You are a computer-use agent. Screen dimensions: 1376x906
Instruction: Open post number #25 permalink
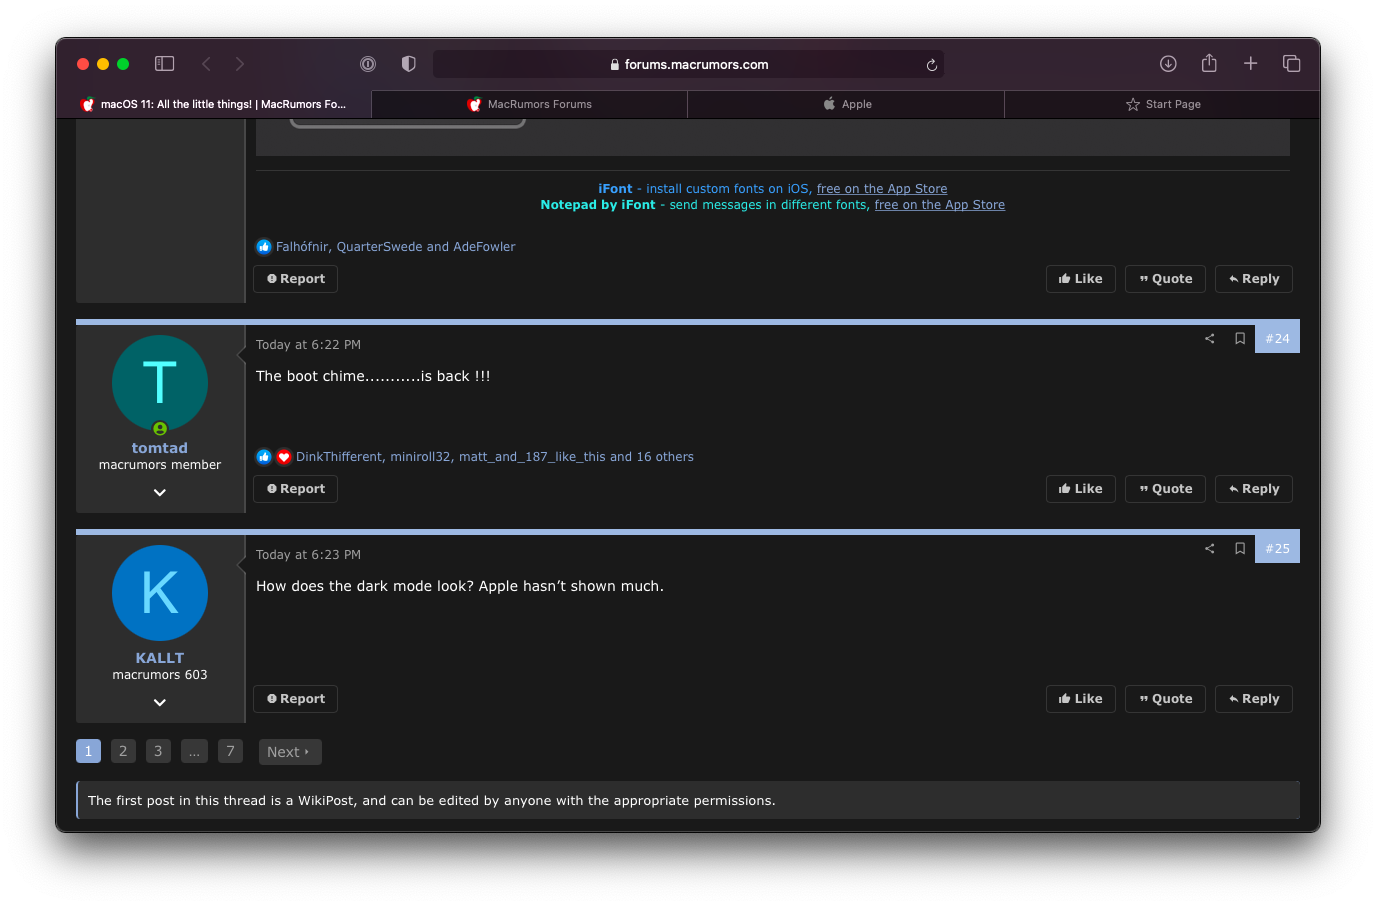tap(1277, 548)
